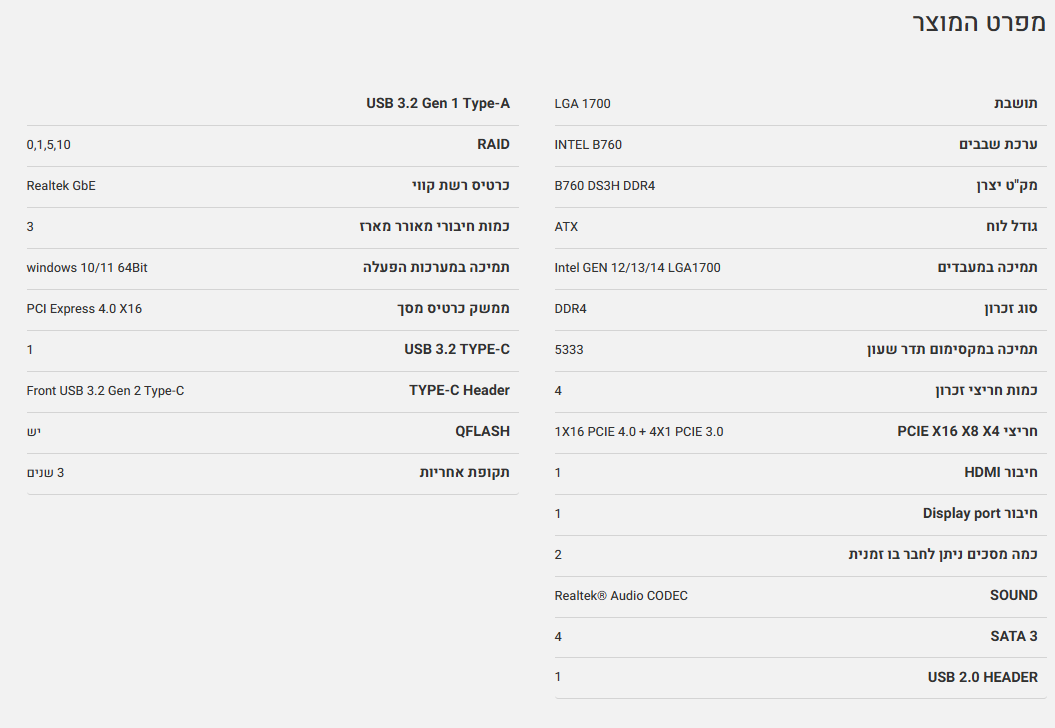This screenshot has height=728, width=1055.
Task: Select the windows 10/11 64Bit text
Action: (87, 268)
